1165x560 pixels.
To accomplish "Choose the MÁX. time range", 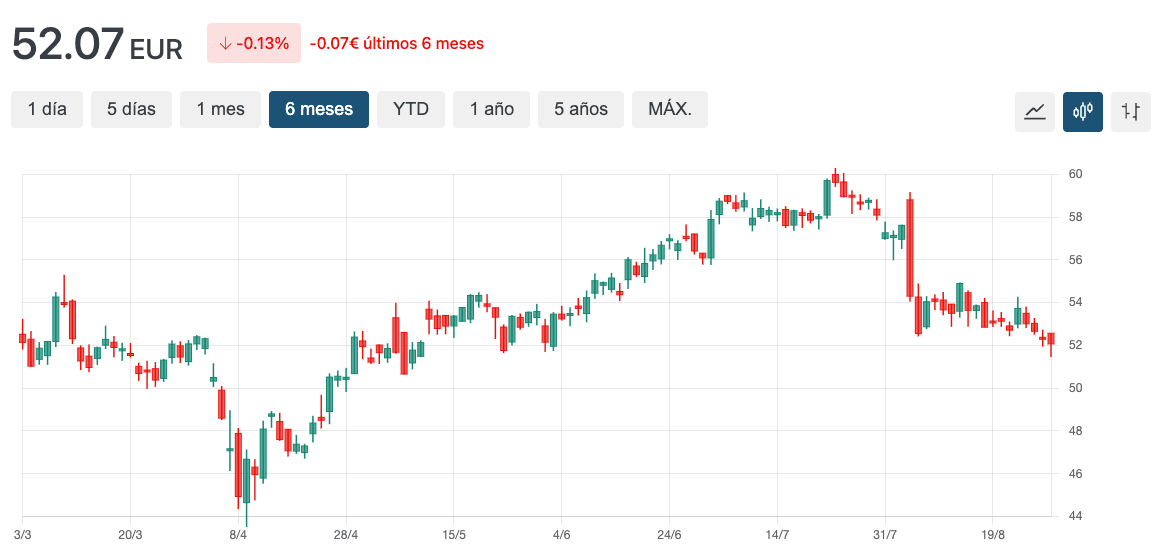I will click(x=669, y=110).
